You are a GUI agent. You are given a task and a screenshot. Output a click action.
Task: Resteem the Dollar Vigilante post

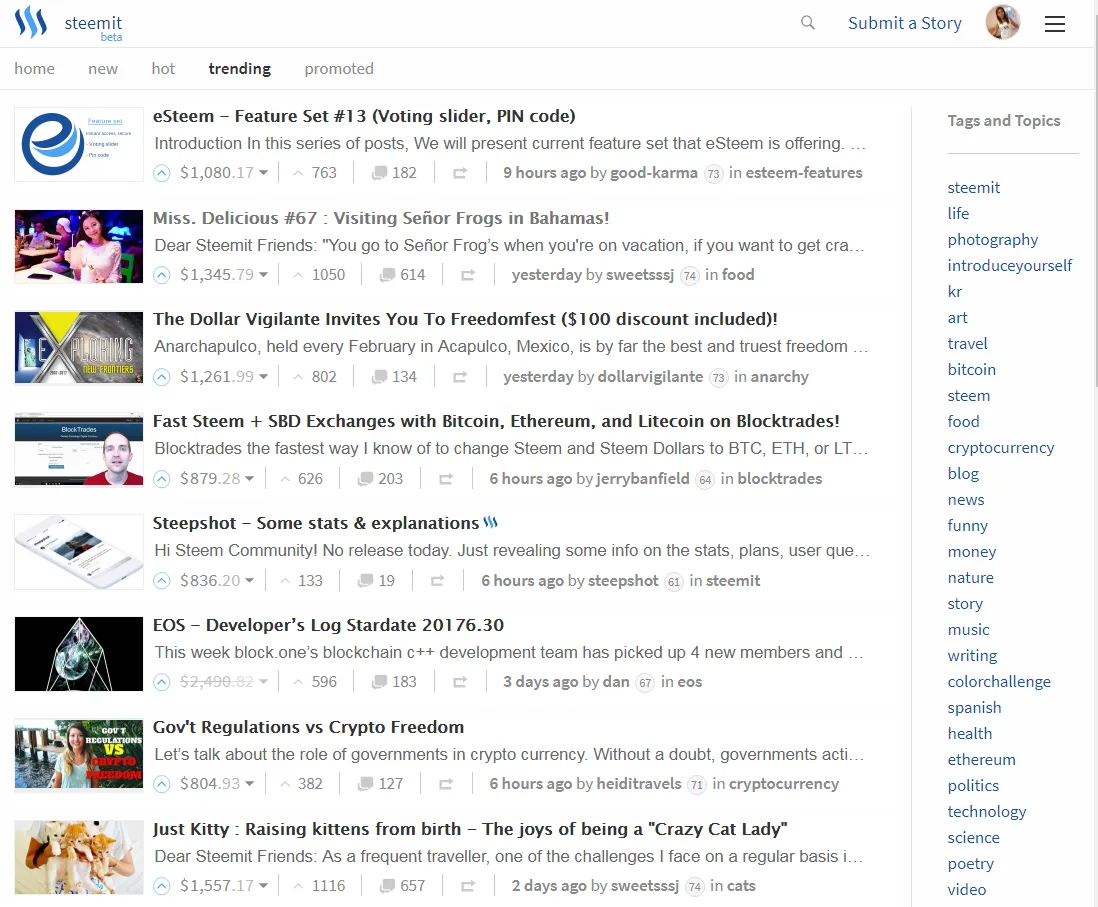coord(460,378)
